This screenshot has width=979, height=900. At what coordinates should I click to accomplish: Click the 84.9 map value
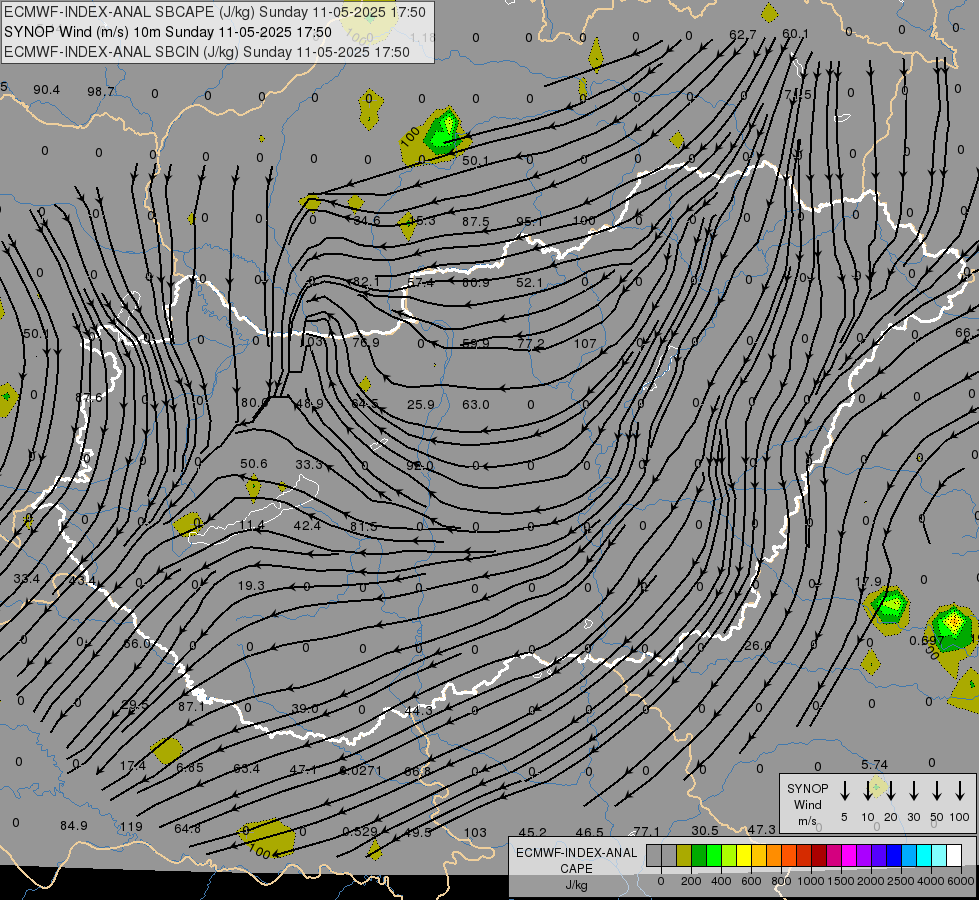[x=74, y=826]
